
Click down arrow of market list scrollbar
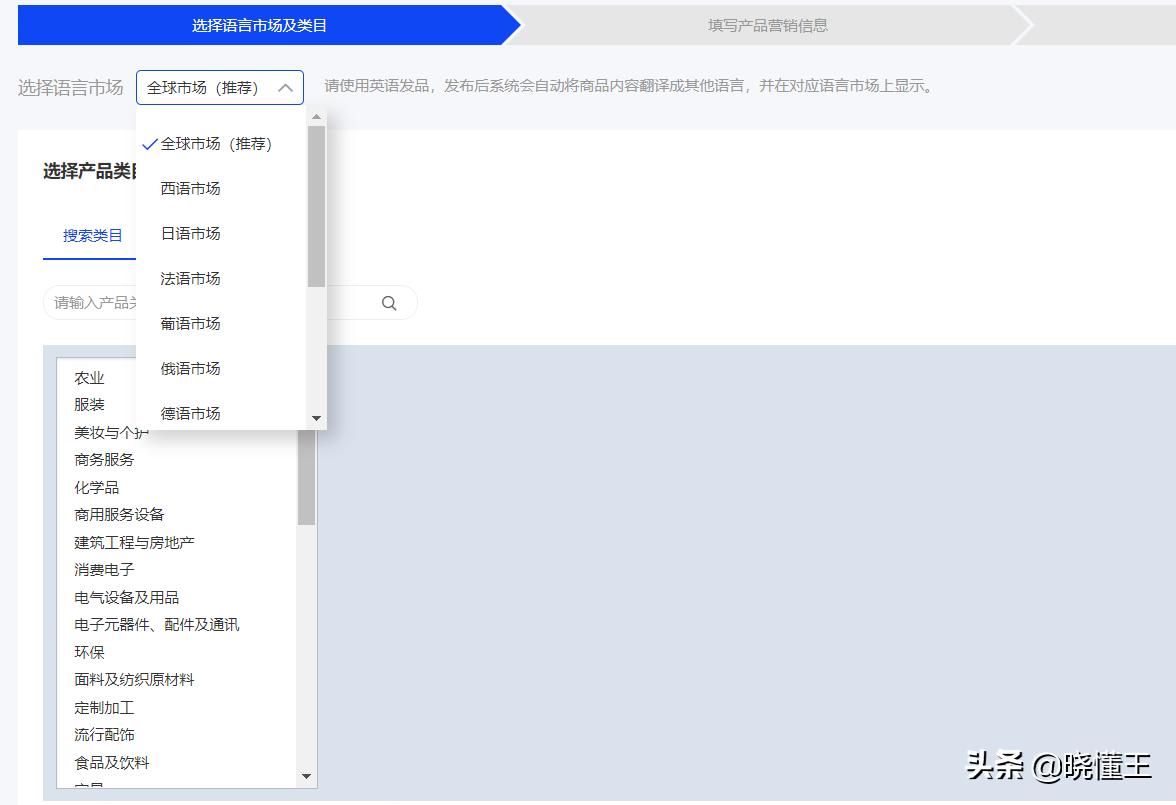[317, 418]
